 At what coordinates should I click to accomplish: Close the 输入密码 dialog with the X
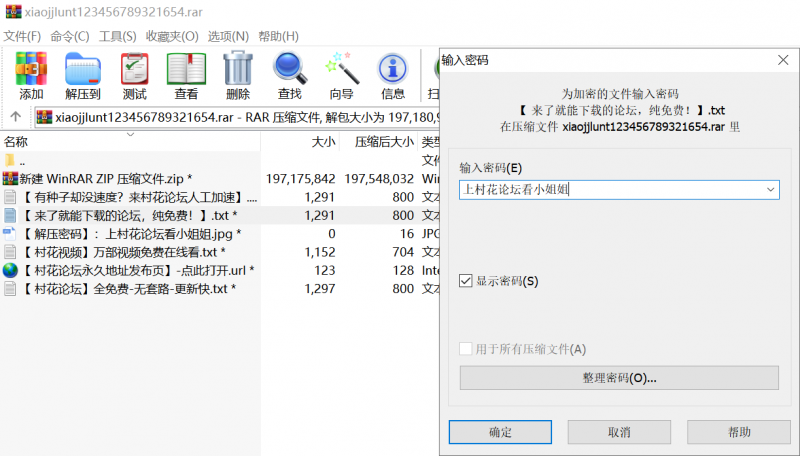783,60
